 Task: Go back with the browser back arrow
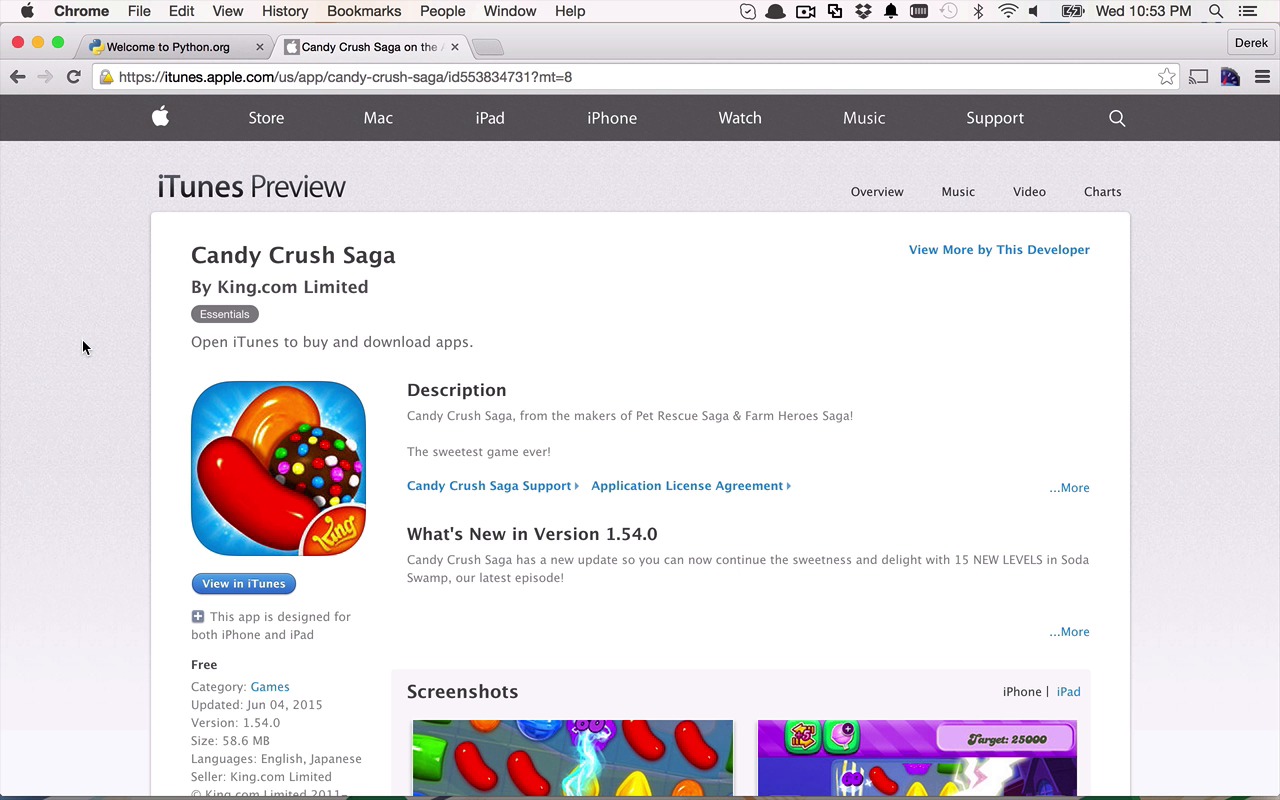click(18, 77)
